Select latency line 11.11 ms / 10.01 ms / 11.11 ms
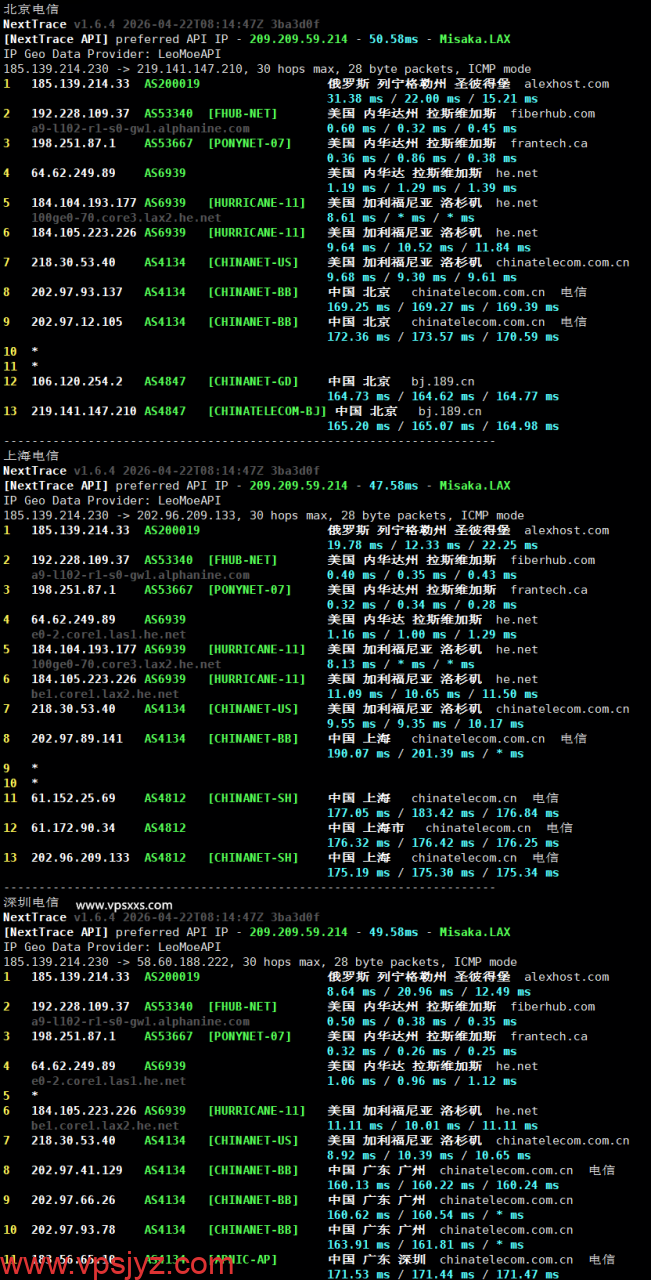This screenshot has width=651, height=1280. pyautogui.click(x=433, y=1126)
